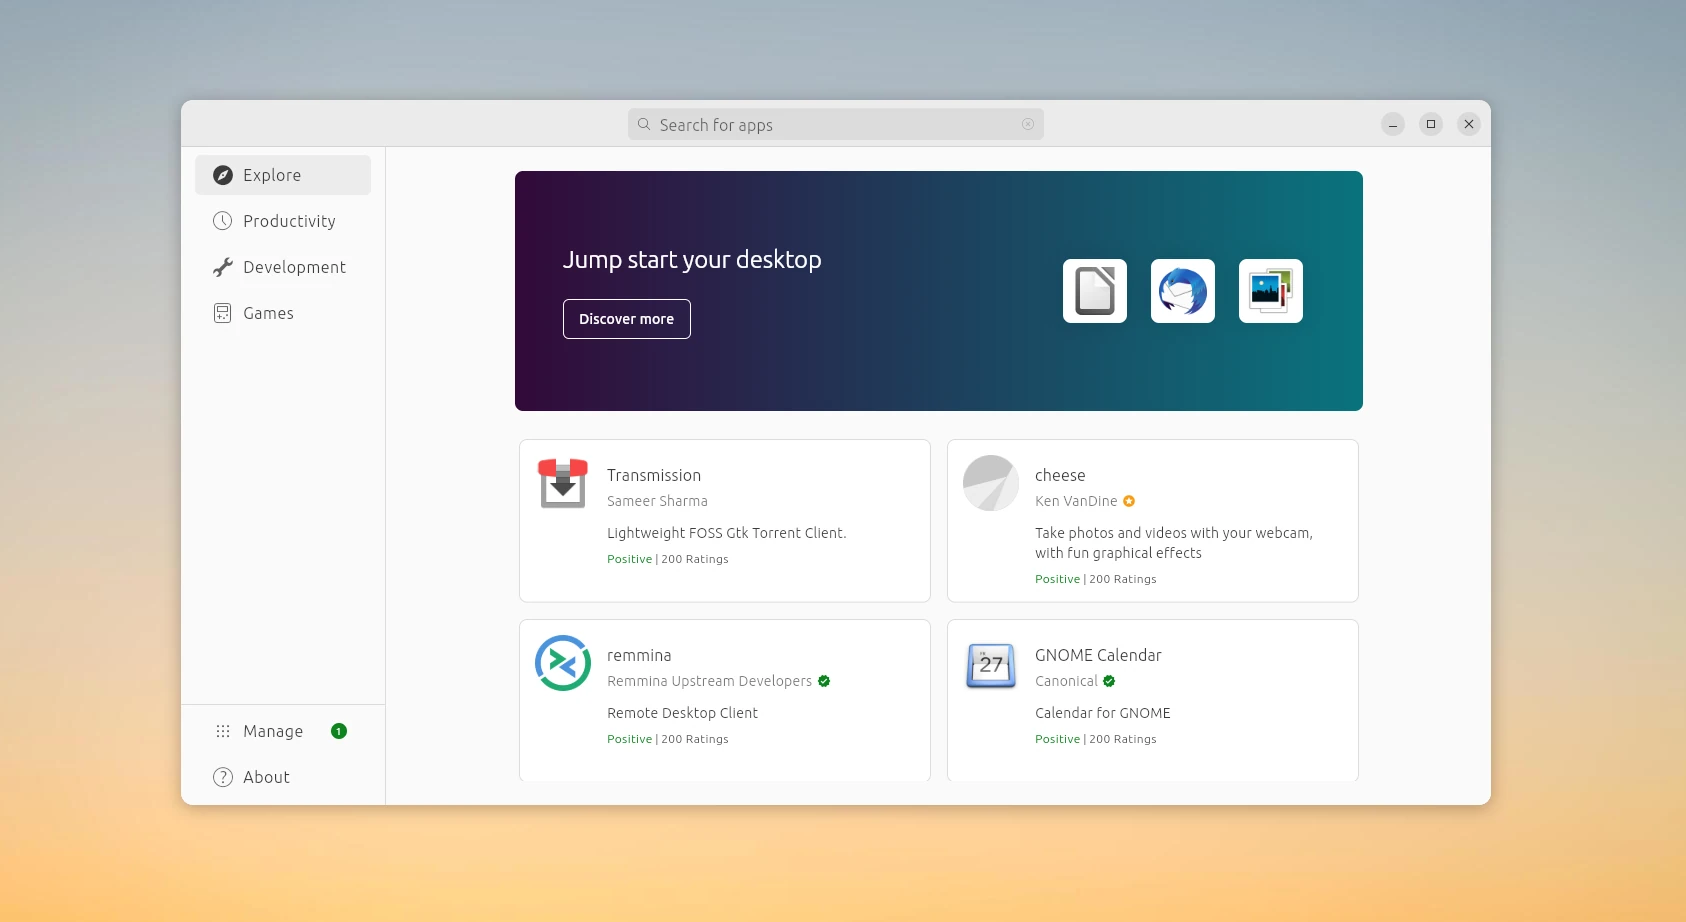
Task: Open the Explore section in sidebar
Action: [283, 175]
